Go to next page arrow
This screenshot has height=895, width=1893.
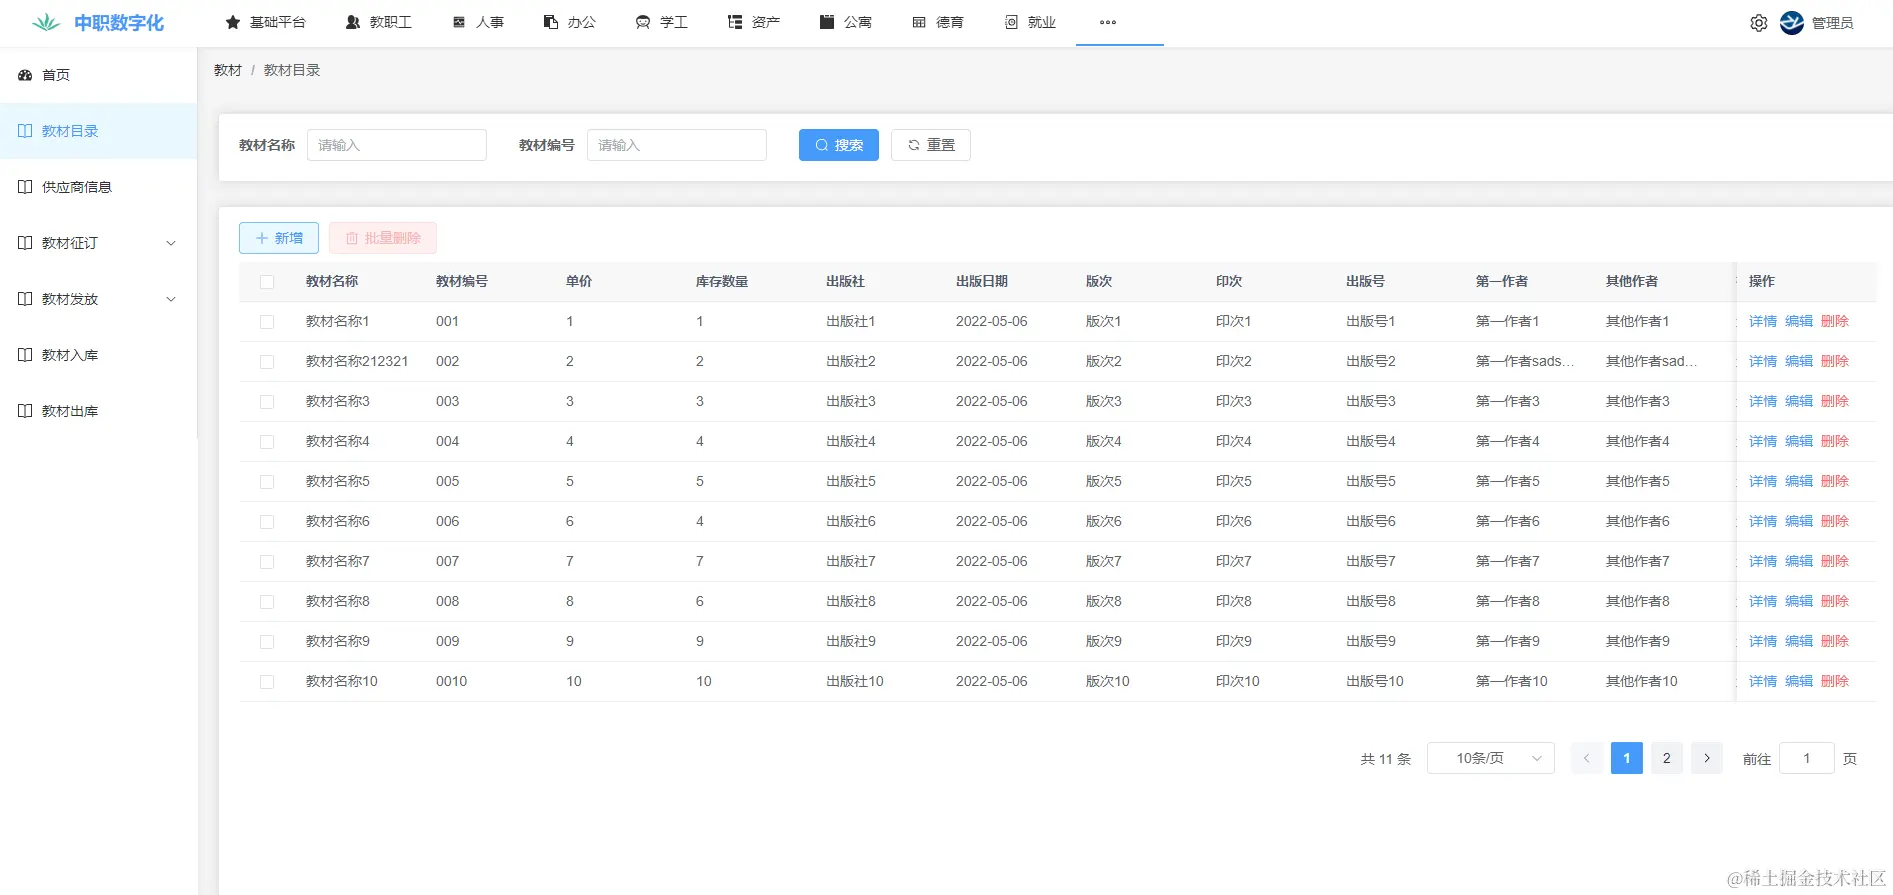point(1707,758)
